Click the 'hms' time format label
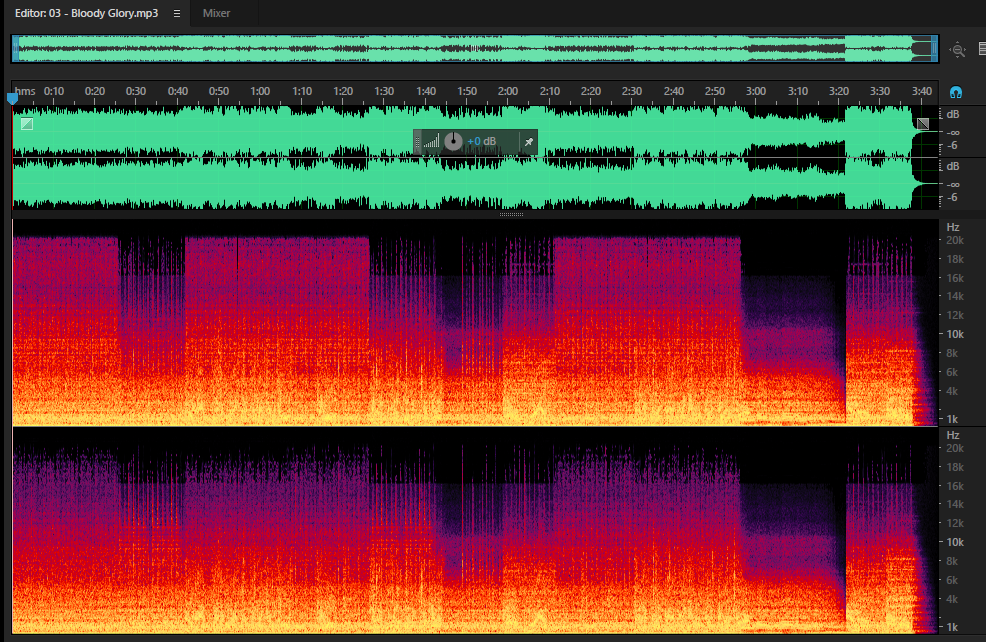This screenshot has height=642, width=986. pyautogui.click(x=25, y=91)
